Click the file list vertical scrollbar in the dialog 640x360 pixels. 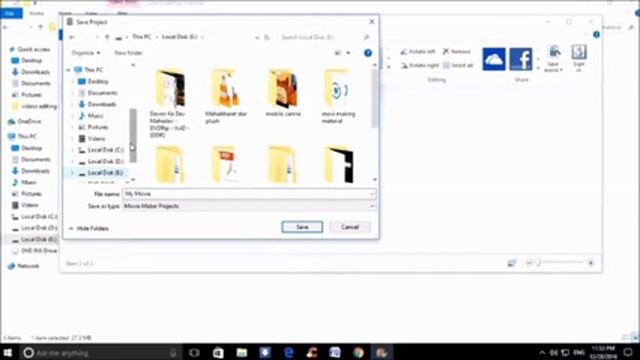click(x=374, y=98)
